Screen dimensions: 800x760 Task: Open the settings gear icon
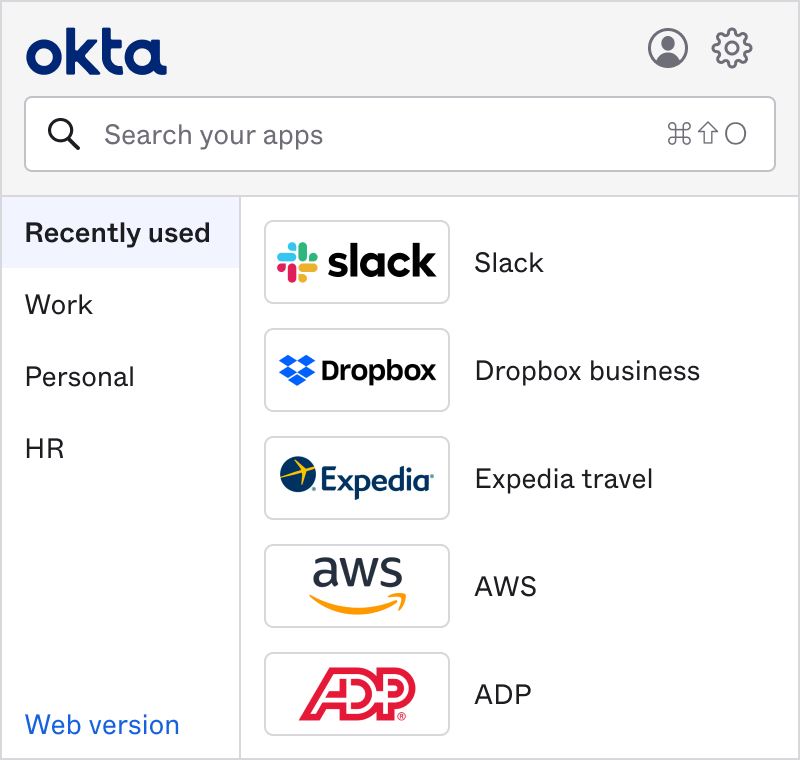tap(732, 48)
